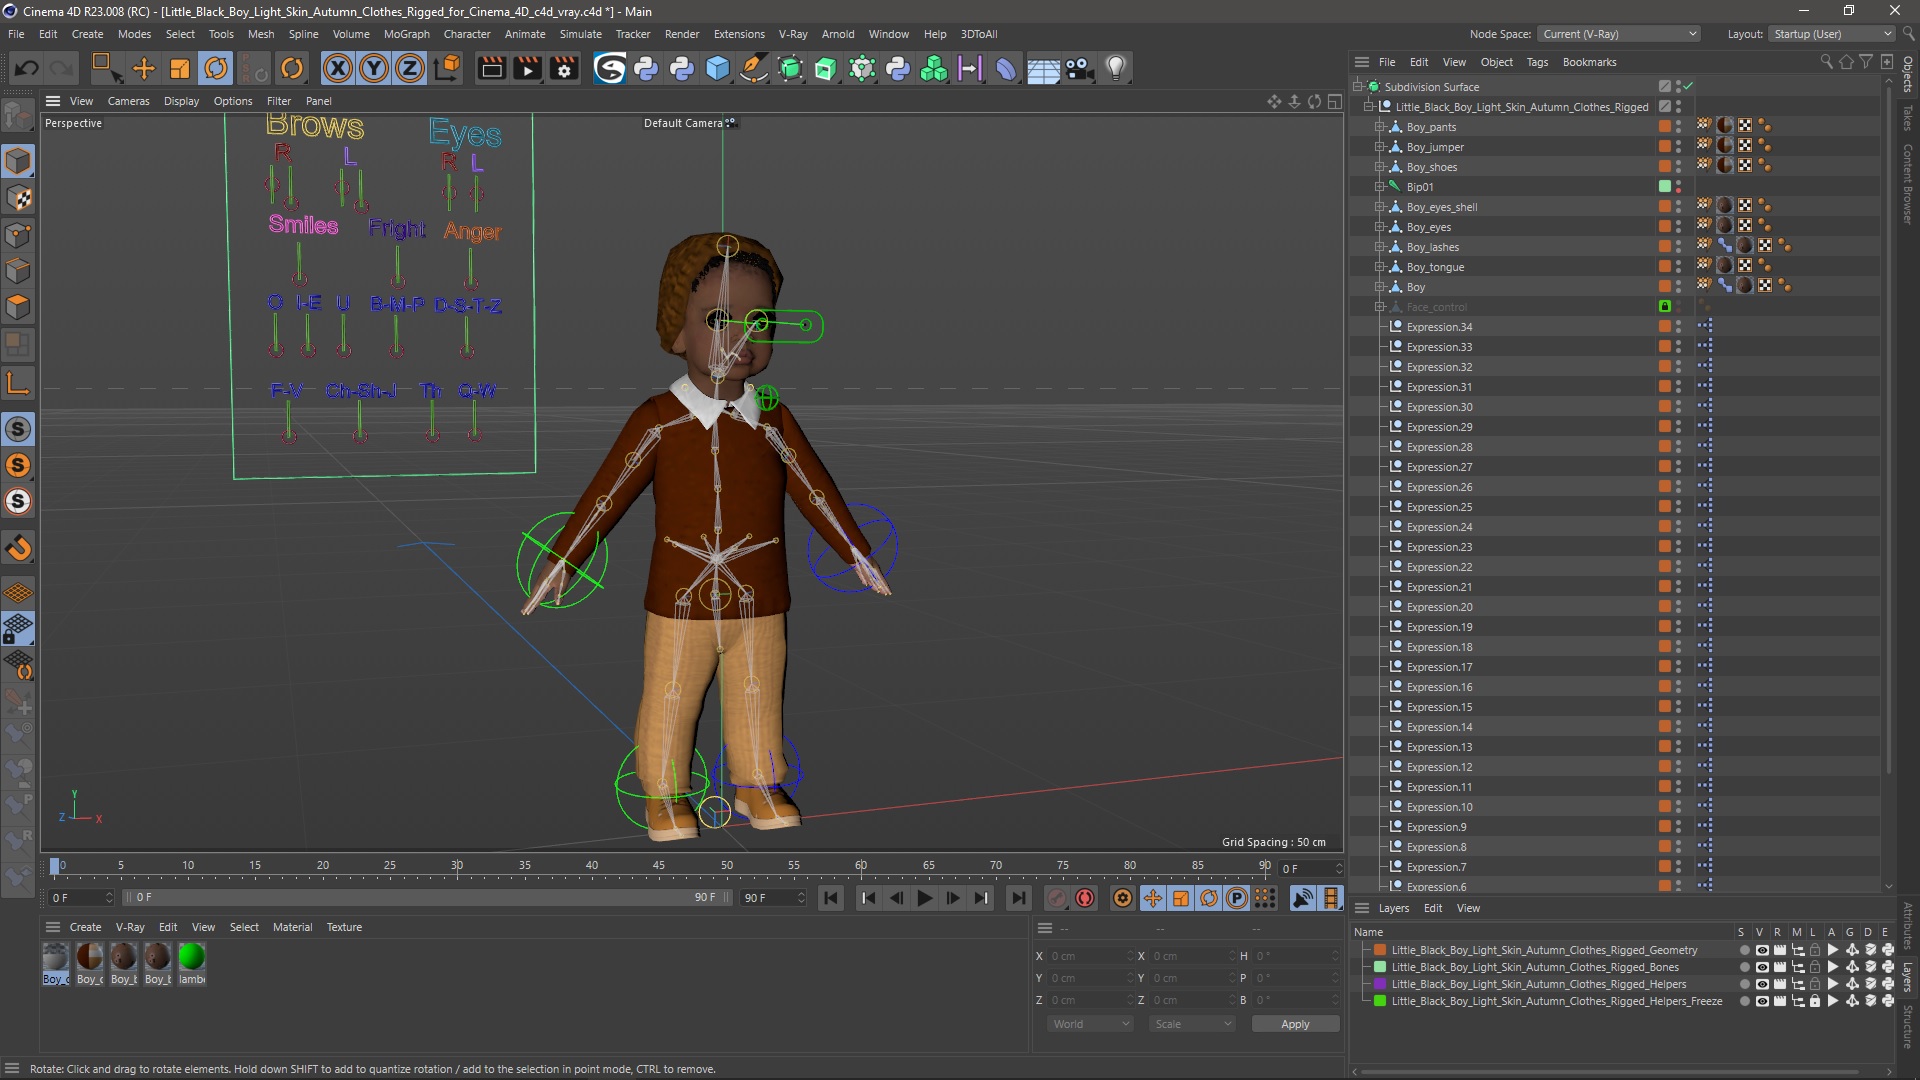Add a Cube primitive object
The image size is (1920, 1080).
[718, 68]
